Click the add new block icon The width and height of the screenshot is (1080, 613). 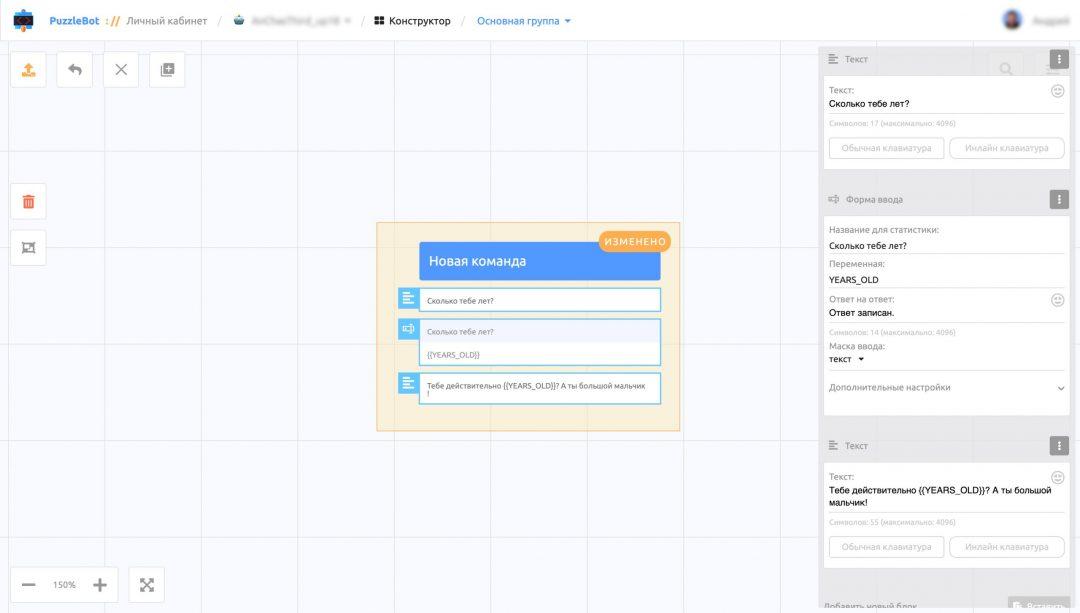167,70
